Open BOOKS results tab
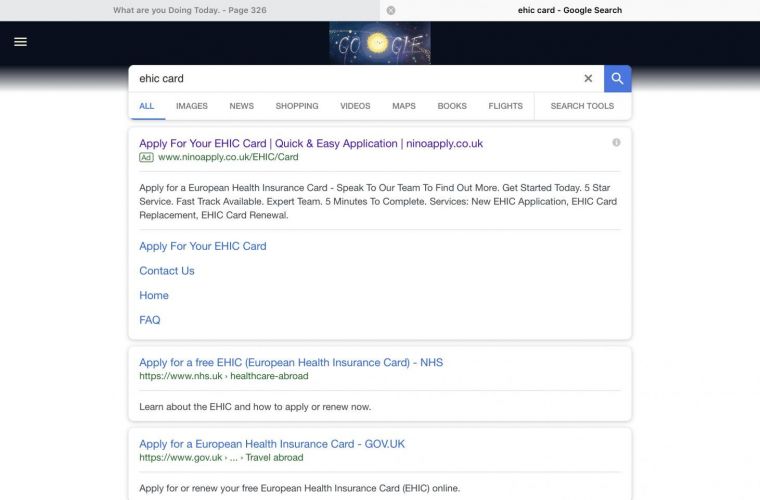This screenshot has width=760, height=500. point(452,106)
